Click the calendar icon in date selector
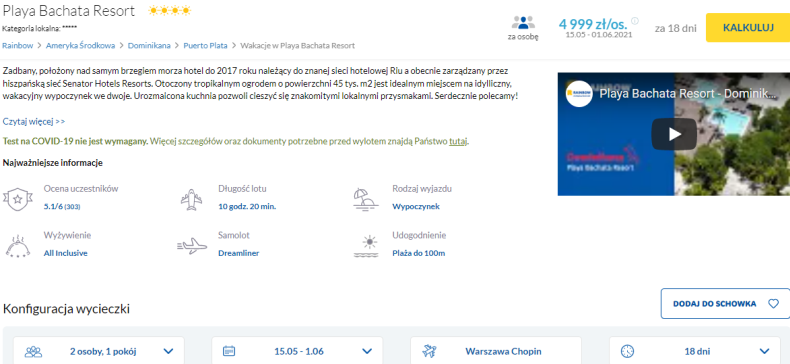This screenshot has width=790, height=364. point(229,351)
